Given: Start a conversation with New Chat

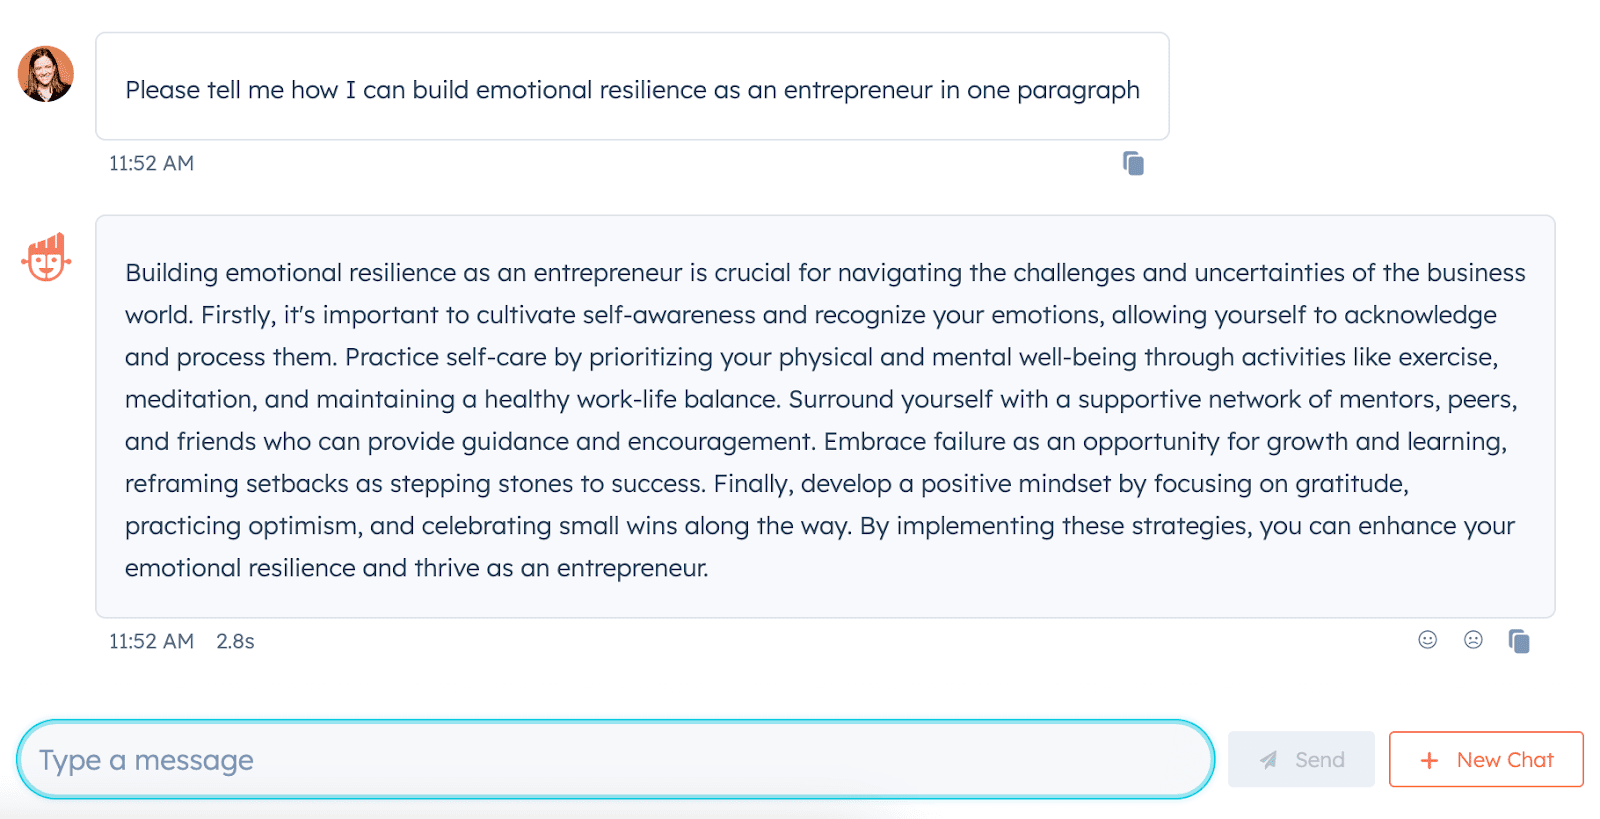Looking at the screenshot, I should pyautogui.click(x=1486, y=760).
